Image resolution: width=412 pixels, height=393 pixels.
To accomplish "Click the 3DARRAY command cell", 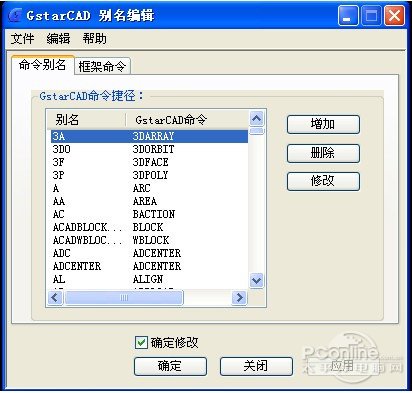I will (x=153, y=136).
